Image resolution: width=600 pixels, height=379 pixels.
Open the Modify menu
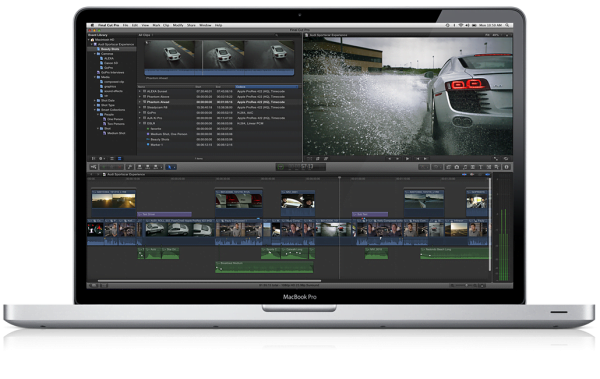click(x=178, y=25)
